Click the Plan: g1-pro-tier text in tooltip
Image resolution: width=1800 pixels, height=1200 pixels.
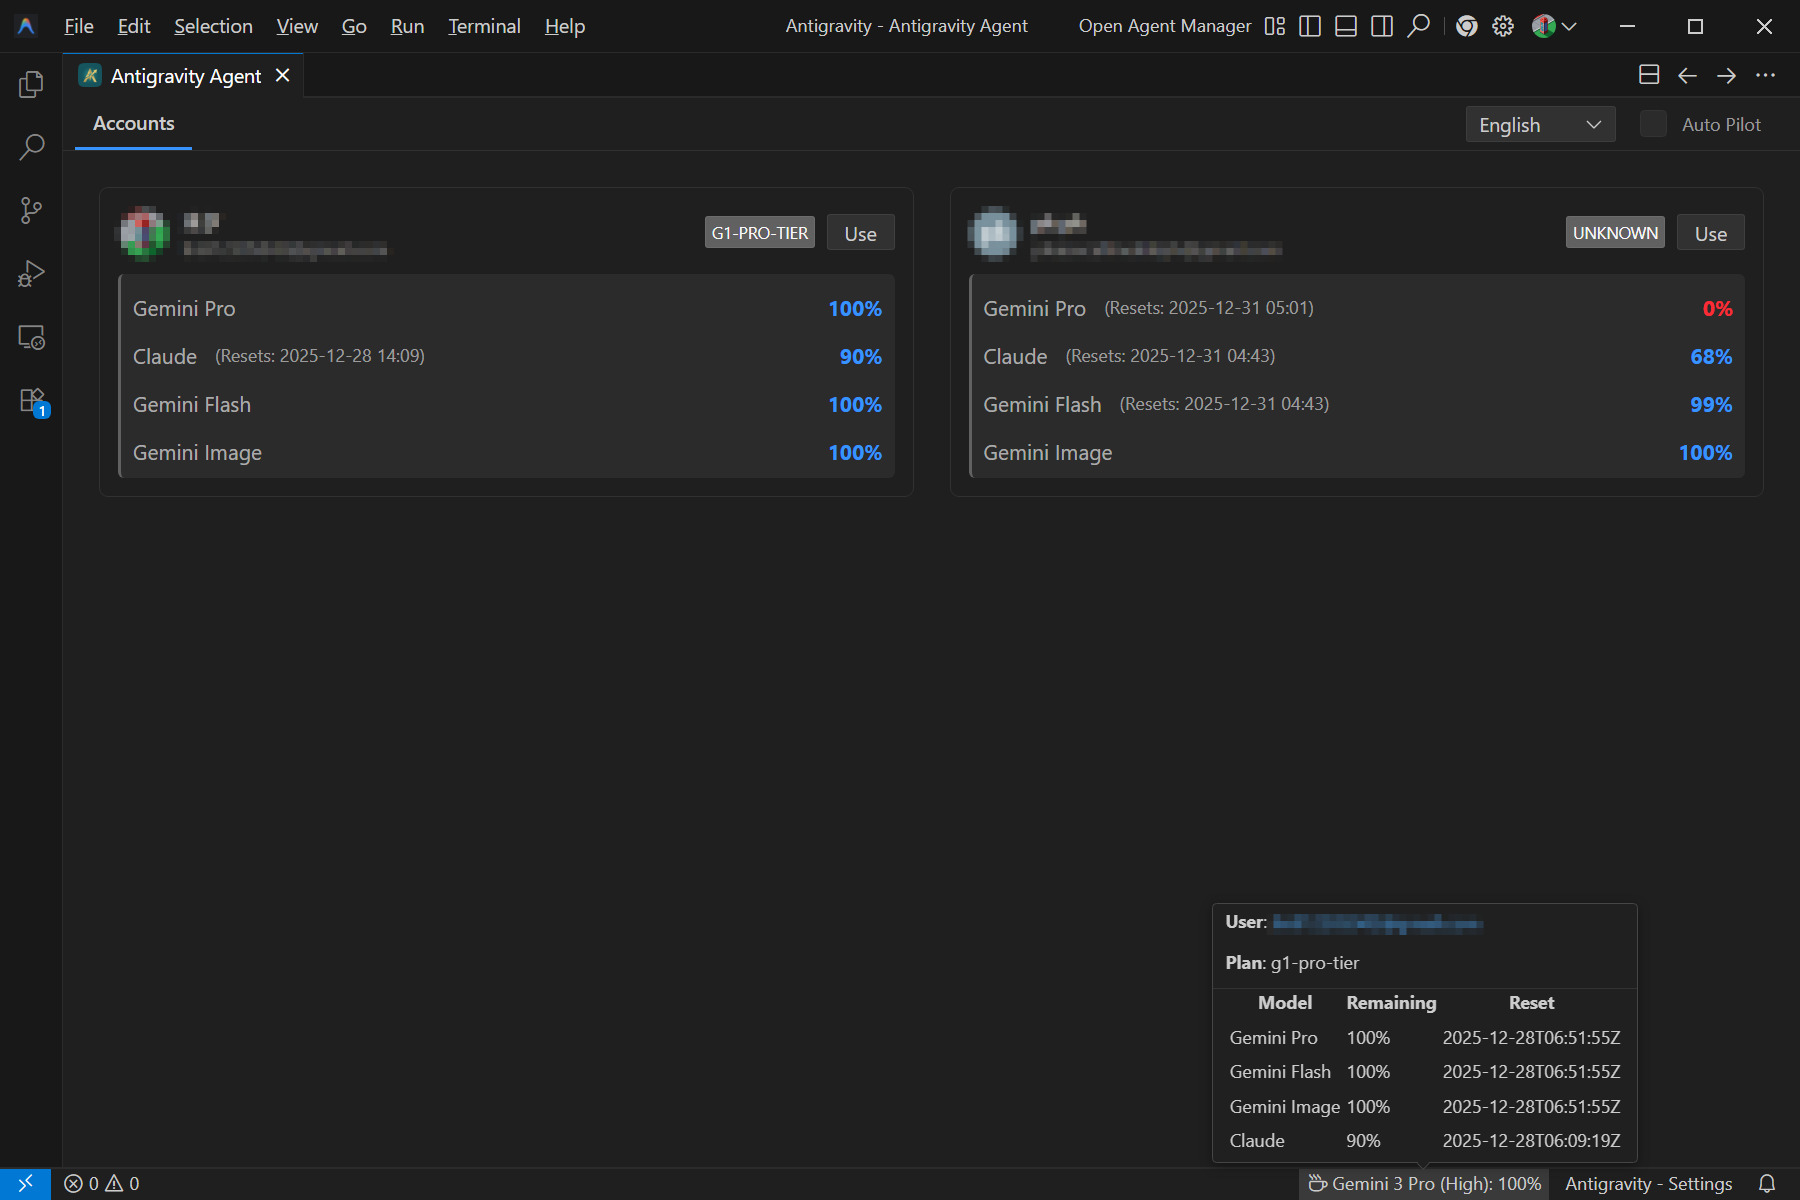(1292, 963)
